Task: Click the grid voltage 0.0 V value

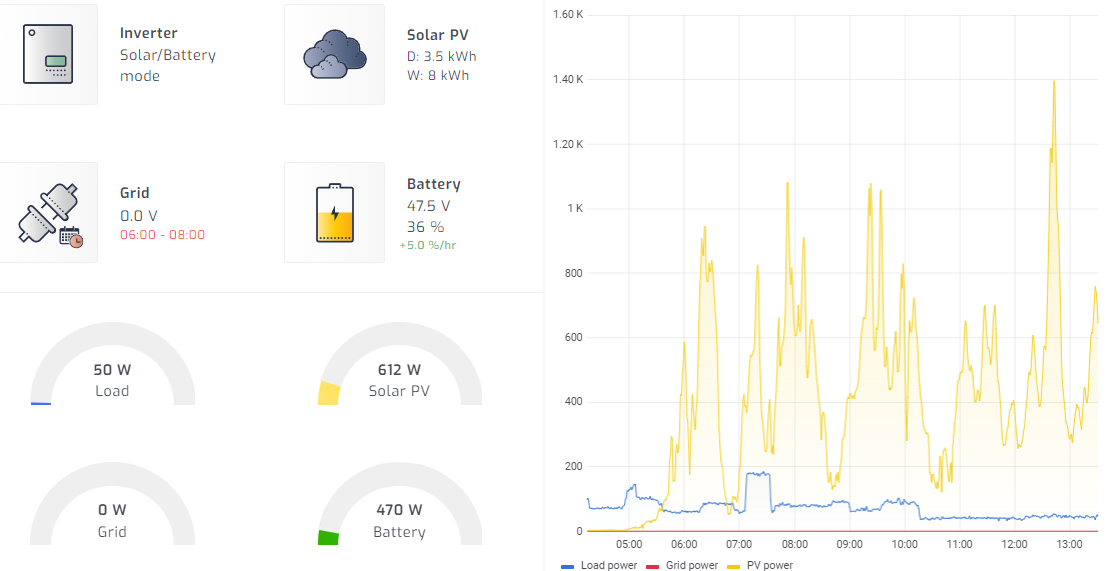Action: 139,215
